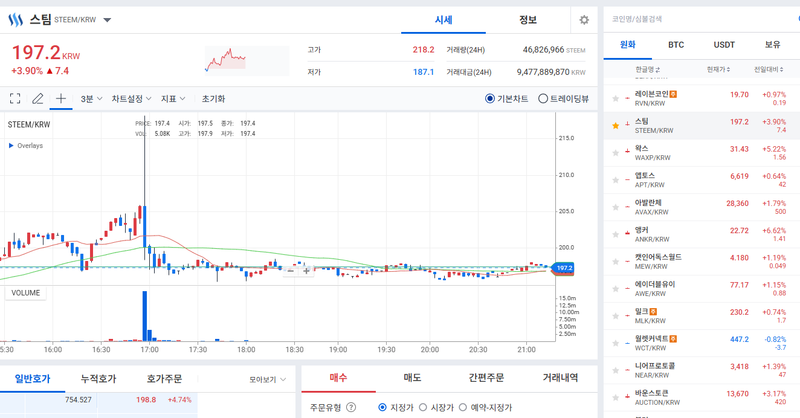The height and width of the screenshot is (418, 800).
Task: Select the 원화 market tab
Action: pyautogui.click(x=628, y=44)
